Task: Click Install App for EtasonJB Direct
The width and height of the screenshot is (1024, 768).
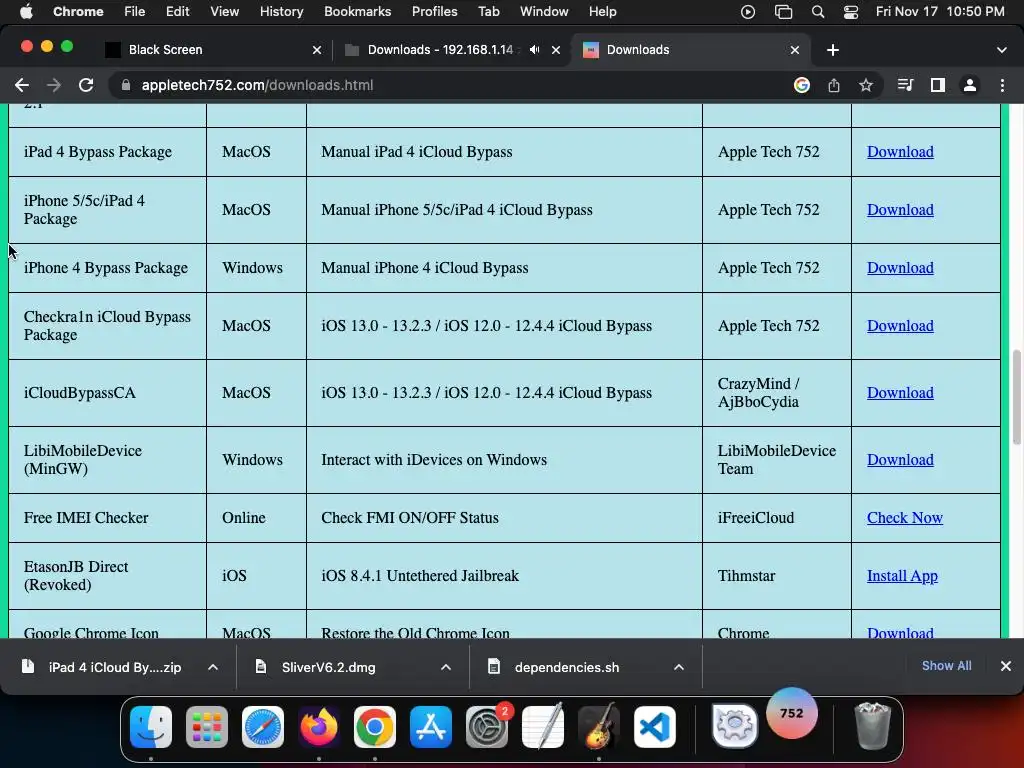Action: 902,576
